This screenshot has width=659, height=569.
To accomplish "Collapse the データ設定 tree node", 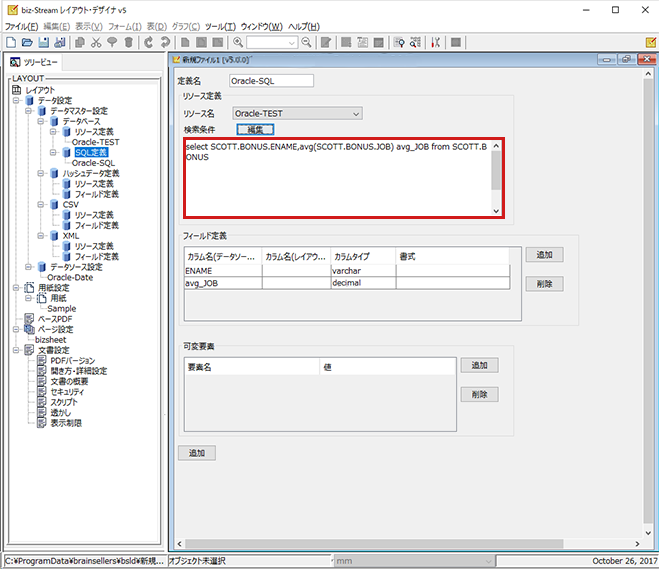I will [x=16, y=100].
